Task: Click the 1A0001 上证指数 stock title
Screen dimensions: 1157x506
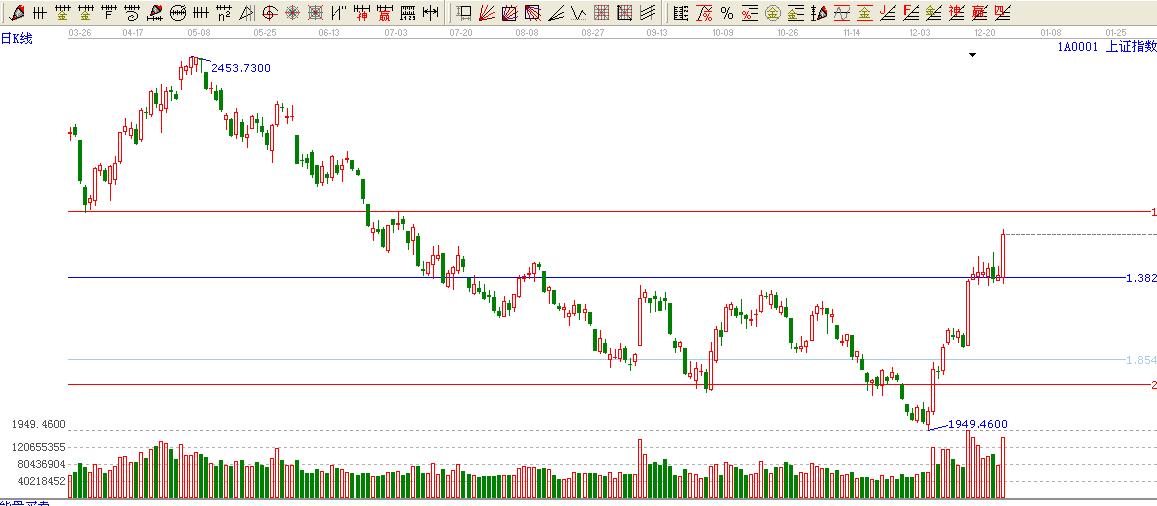Action: [1106, 46]
